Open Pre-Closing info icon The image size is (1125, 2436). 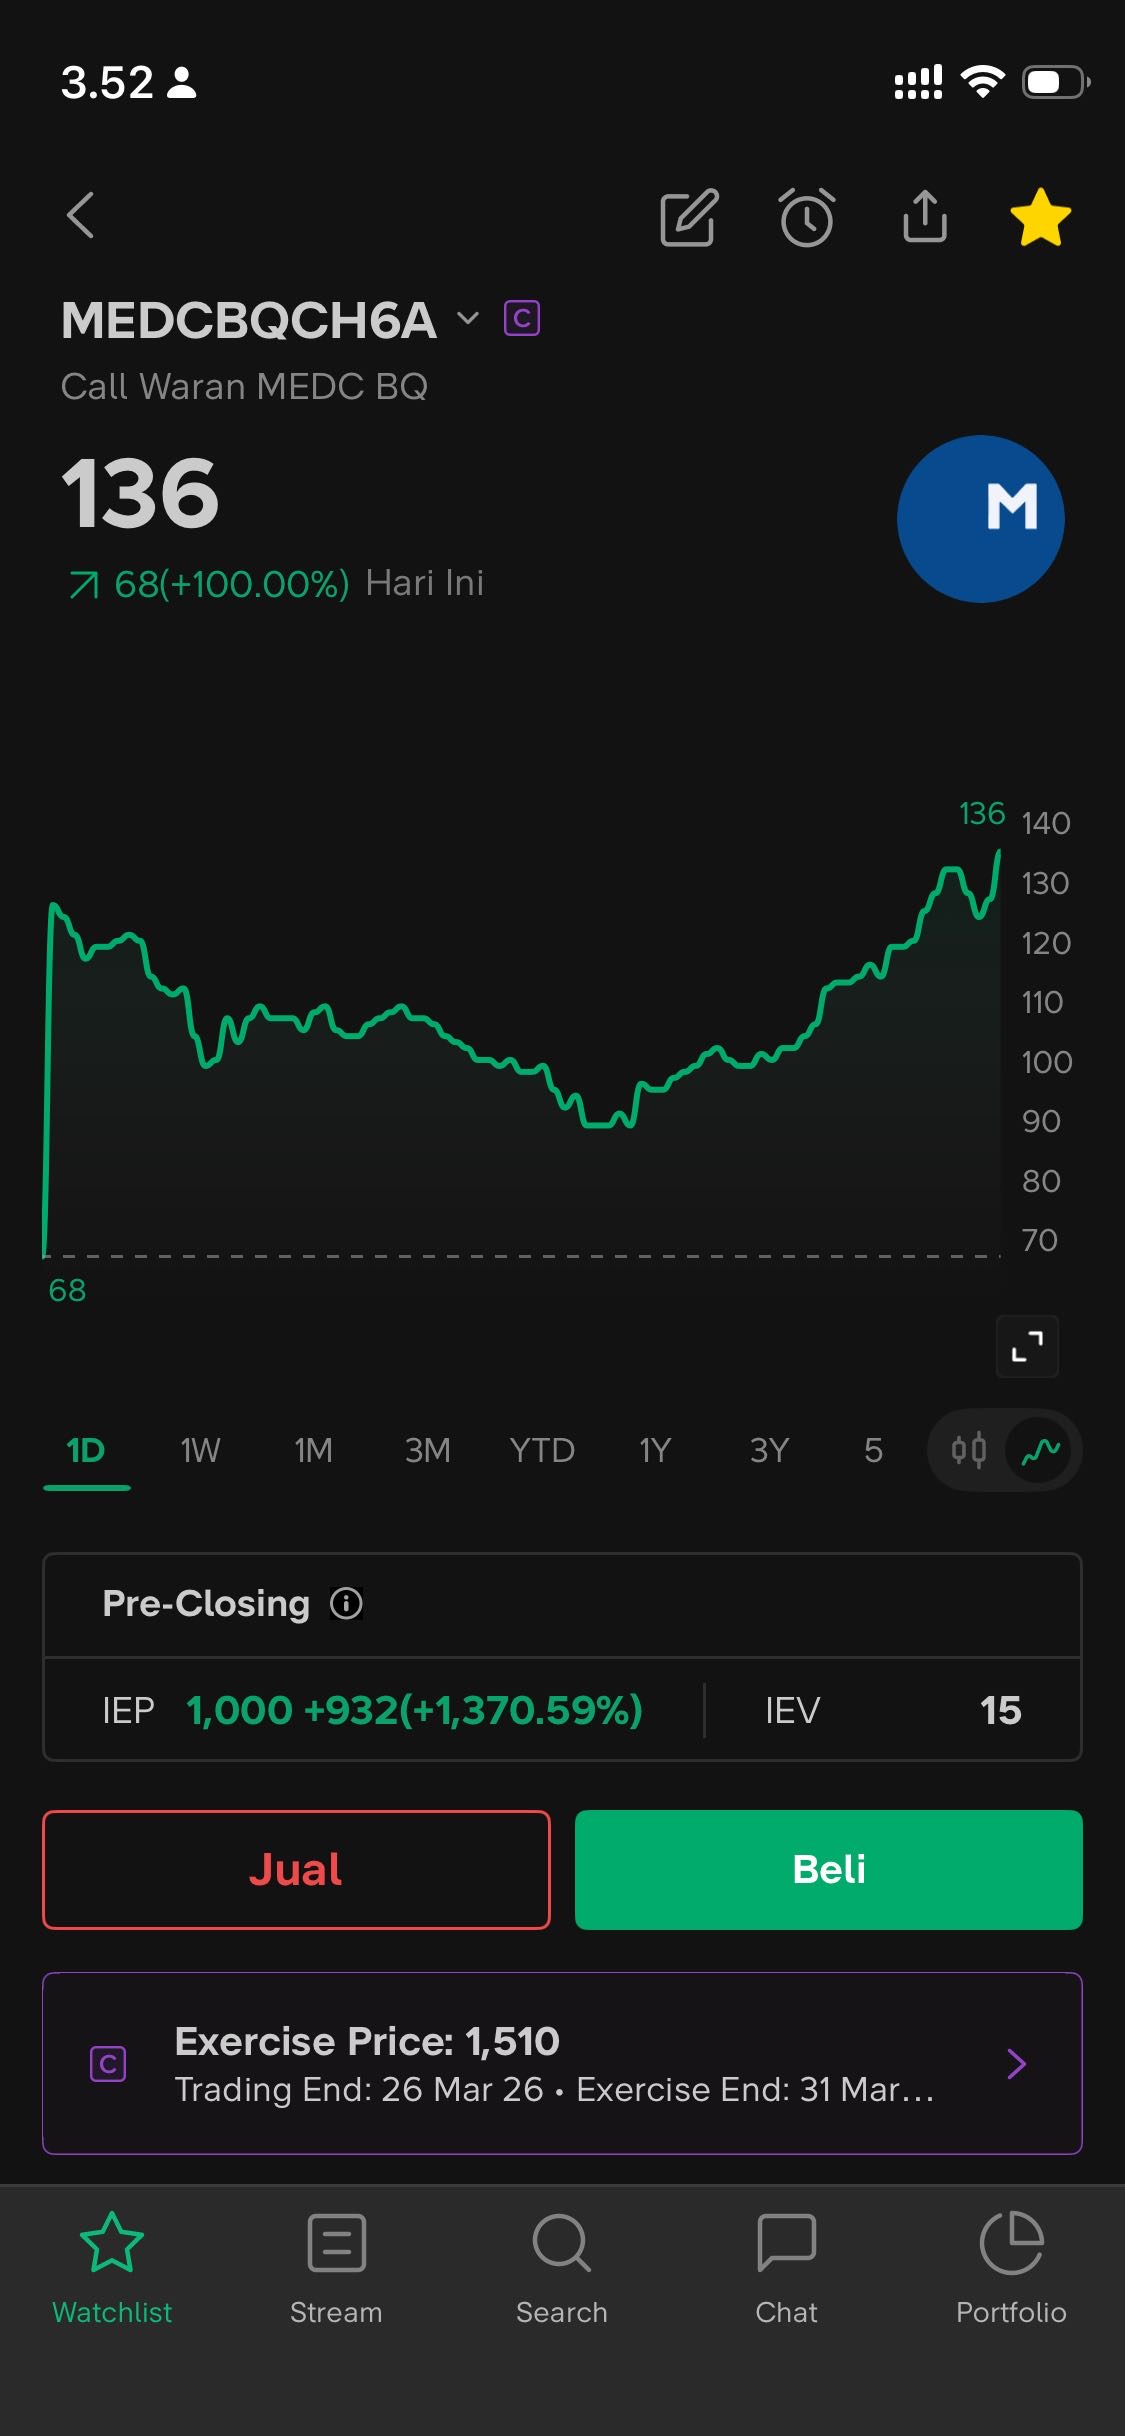(x=346, y=1604)
